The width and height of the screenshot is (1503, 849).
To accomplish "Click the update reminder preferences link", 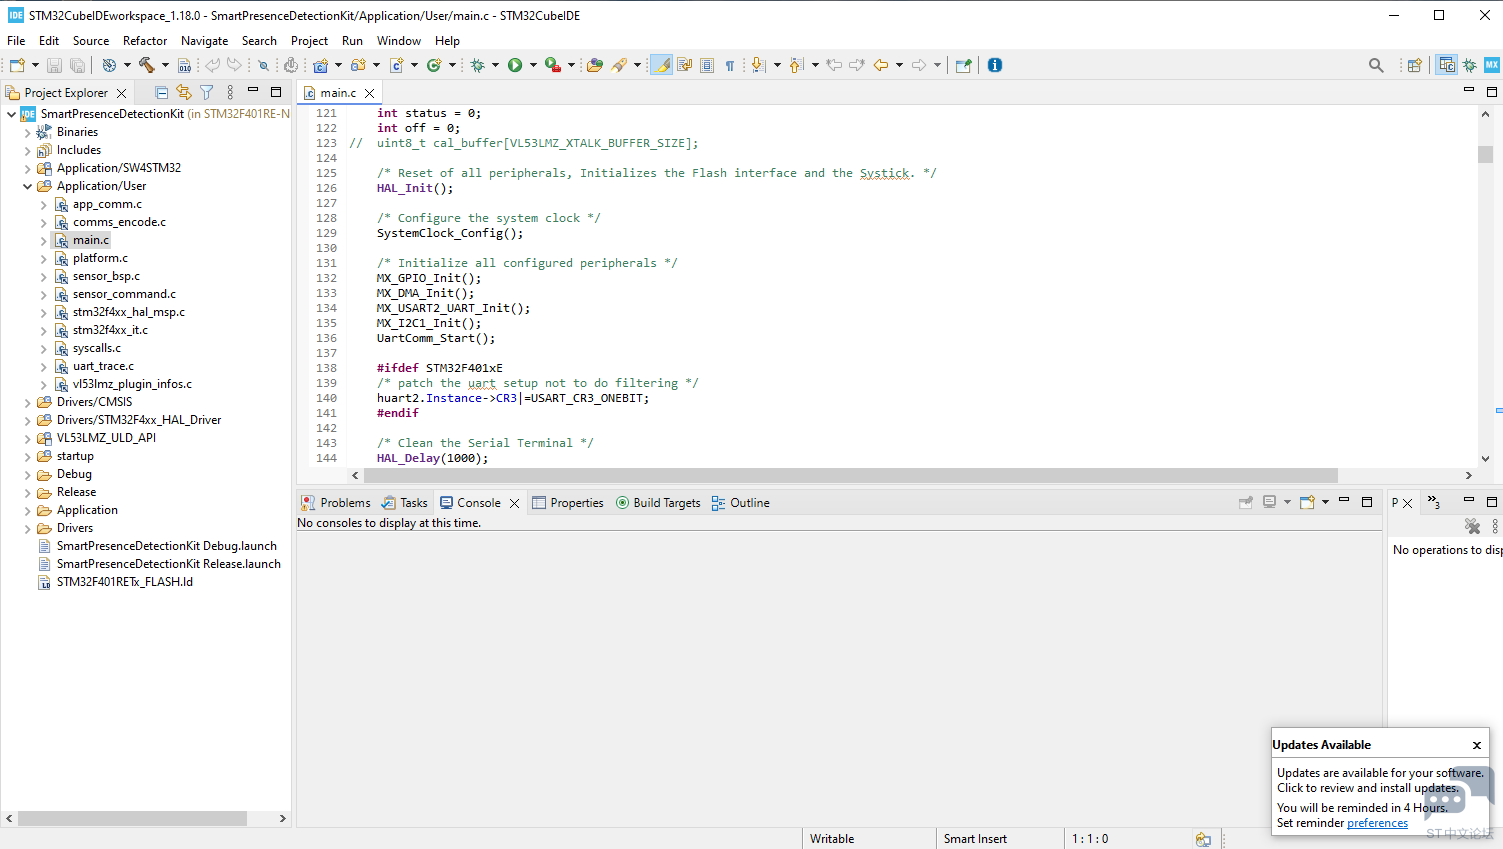I will click(x=1377, y=823).
